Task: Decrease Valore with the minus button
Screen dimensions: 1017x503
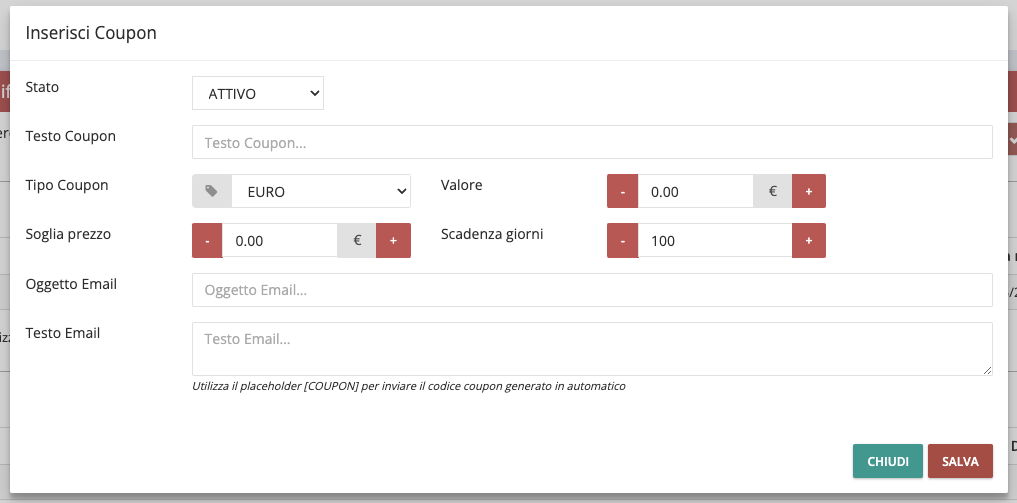Action: [x=622, y=191]
